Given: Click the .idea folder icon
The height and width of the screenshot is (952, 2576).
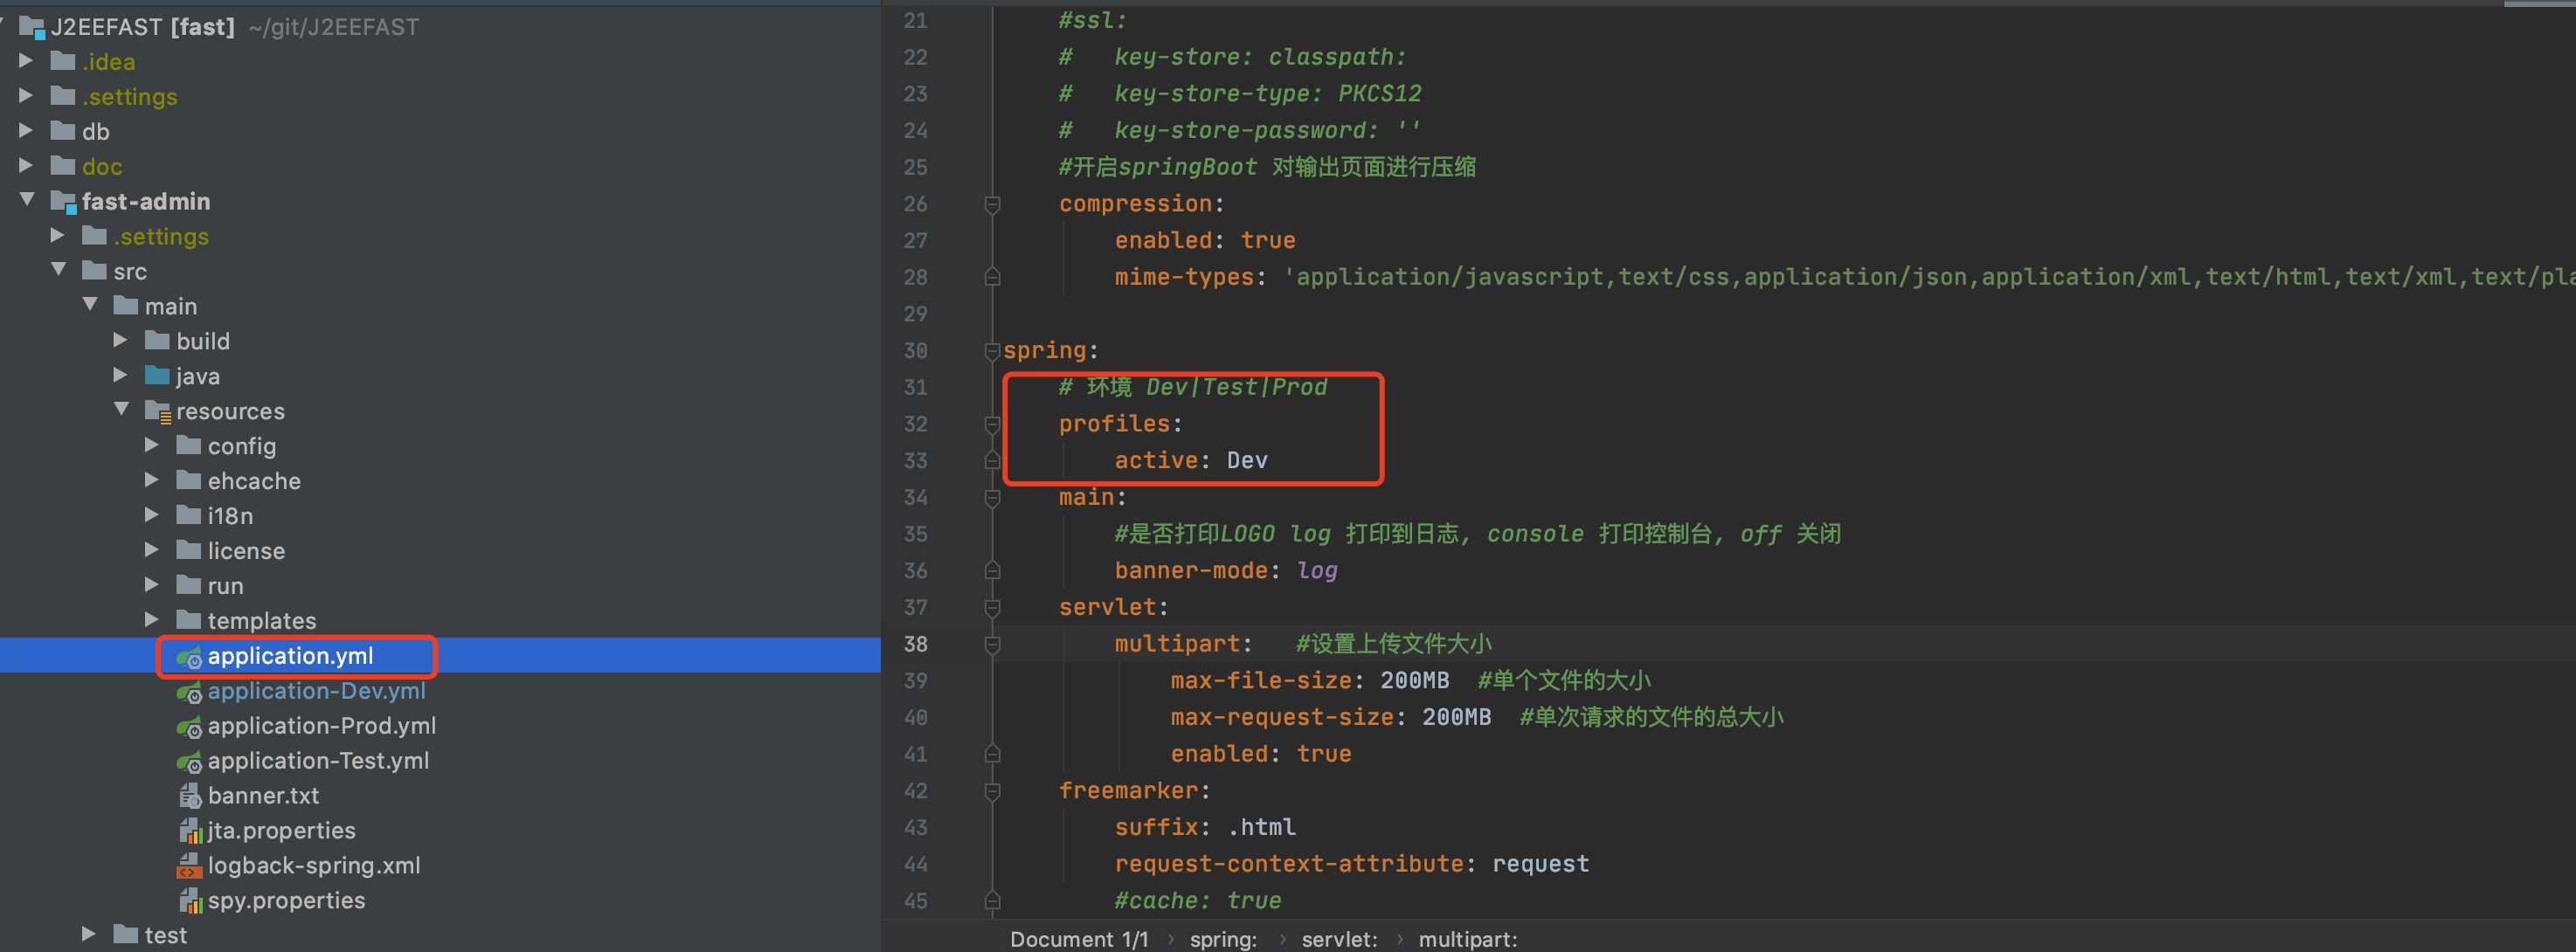Looking at the screenshot, I should [x=63, y=62].
